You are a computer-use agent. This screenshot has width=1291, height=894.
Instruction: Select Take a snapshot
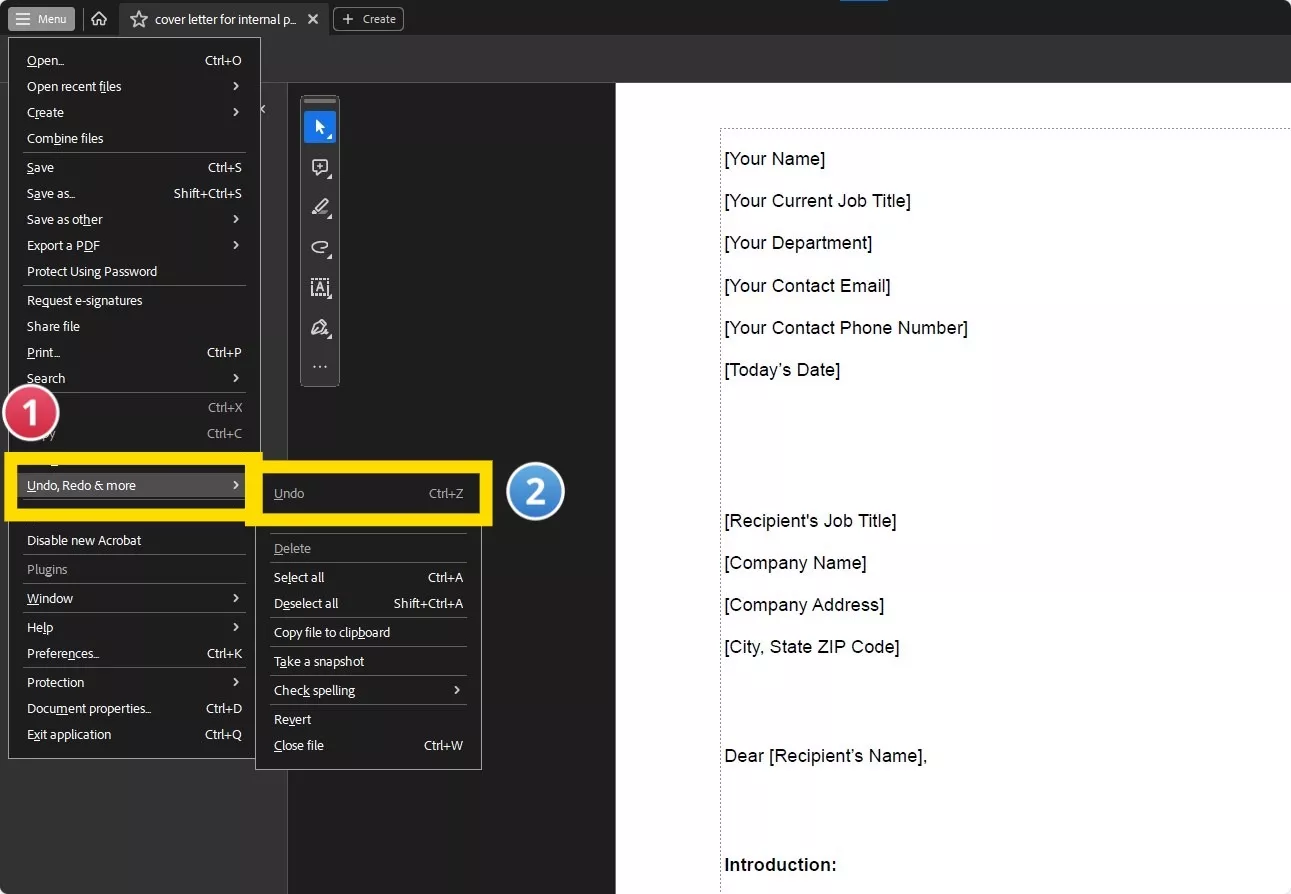(x=318, y=661)
